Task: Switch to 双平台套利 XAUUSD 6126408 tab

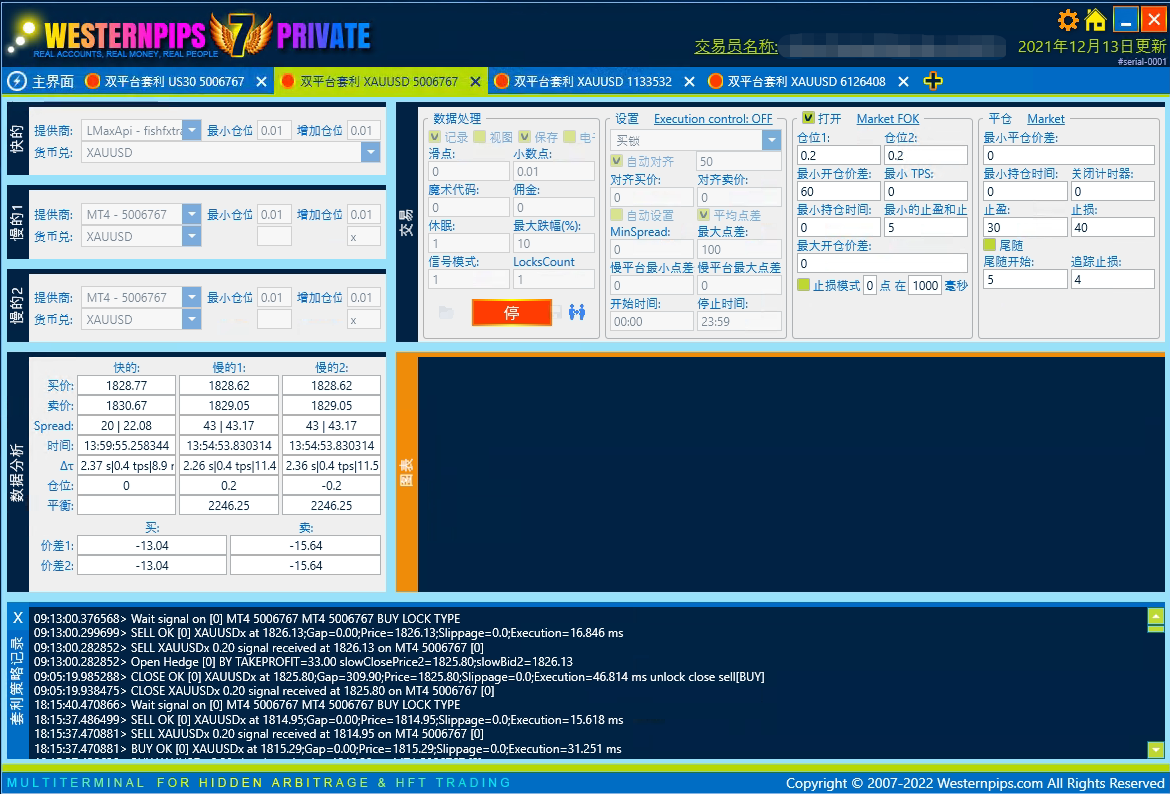Action: tap(807, 81)
